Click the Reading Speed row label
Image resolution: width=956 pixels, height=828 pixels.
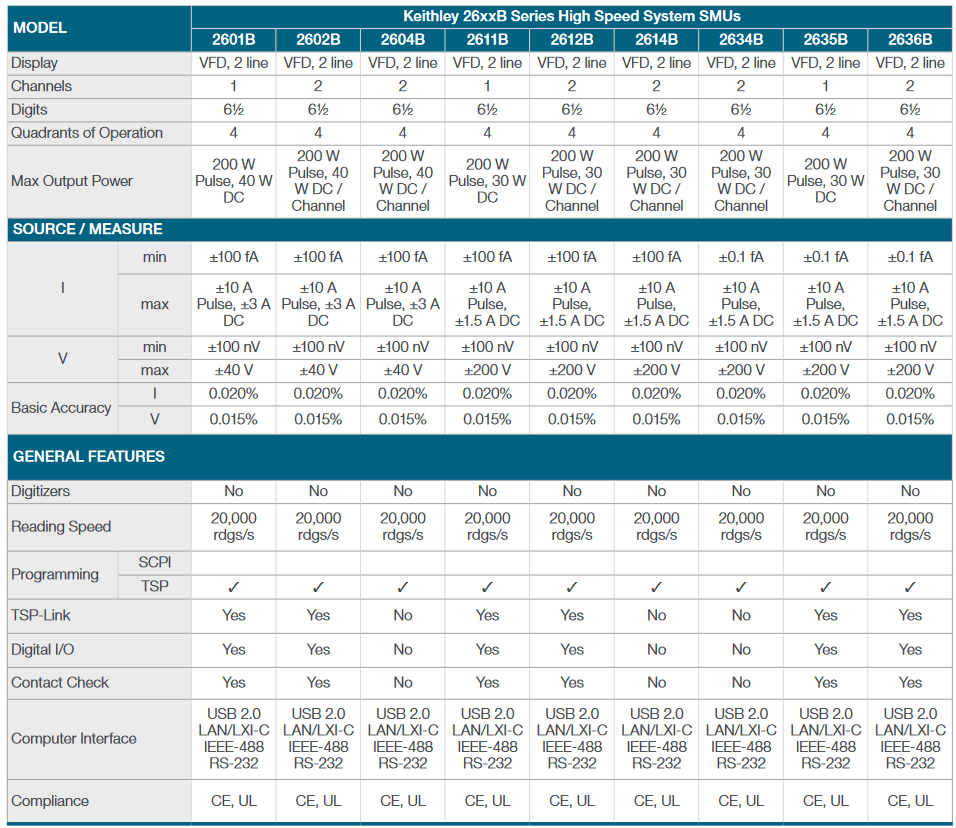click(61, 527)
